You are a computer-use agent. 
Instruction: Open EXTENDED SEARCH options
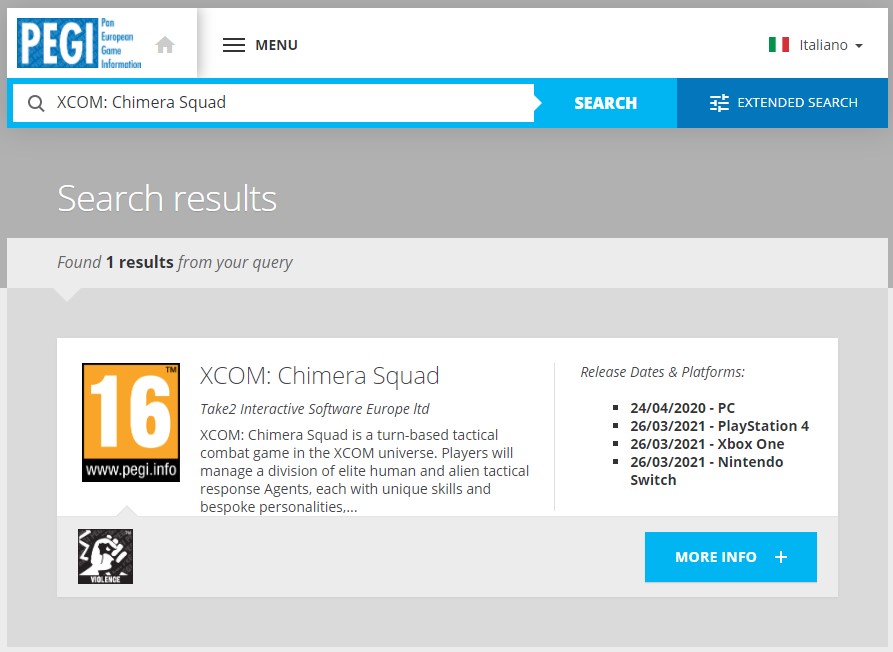(x=783, y=103)
